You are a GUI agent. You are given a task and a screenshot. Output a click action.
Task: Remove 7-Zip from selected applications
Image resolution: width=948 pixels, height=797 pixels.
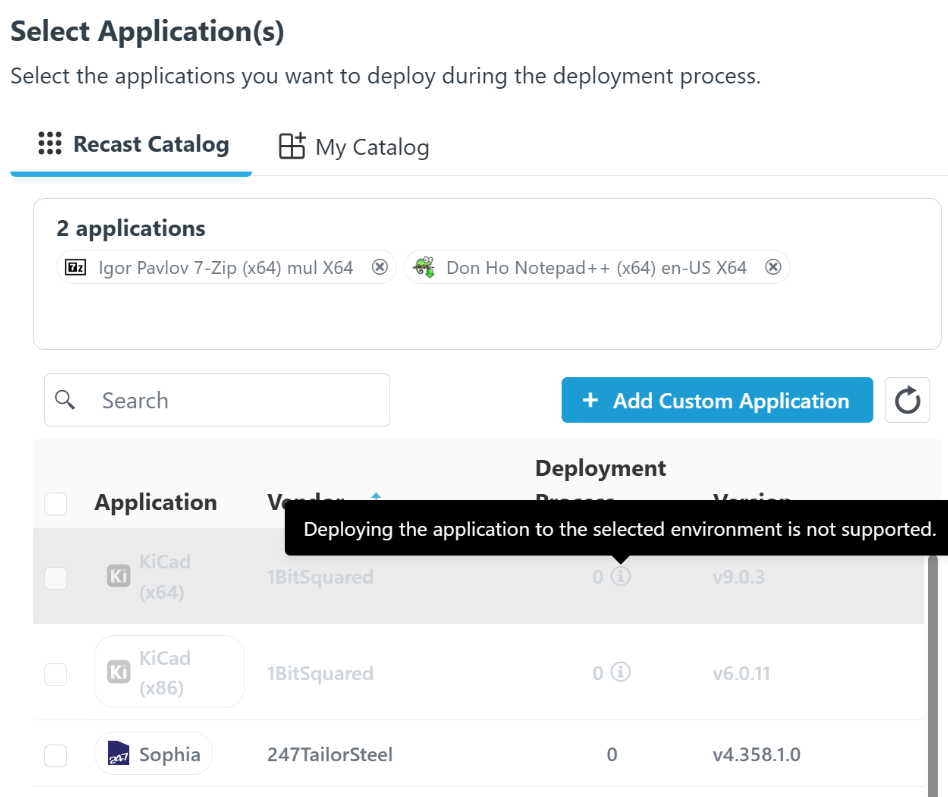click(379, 267)
